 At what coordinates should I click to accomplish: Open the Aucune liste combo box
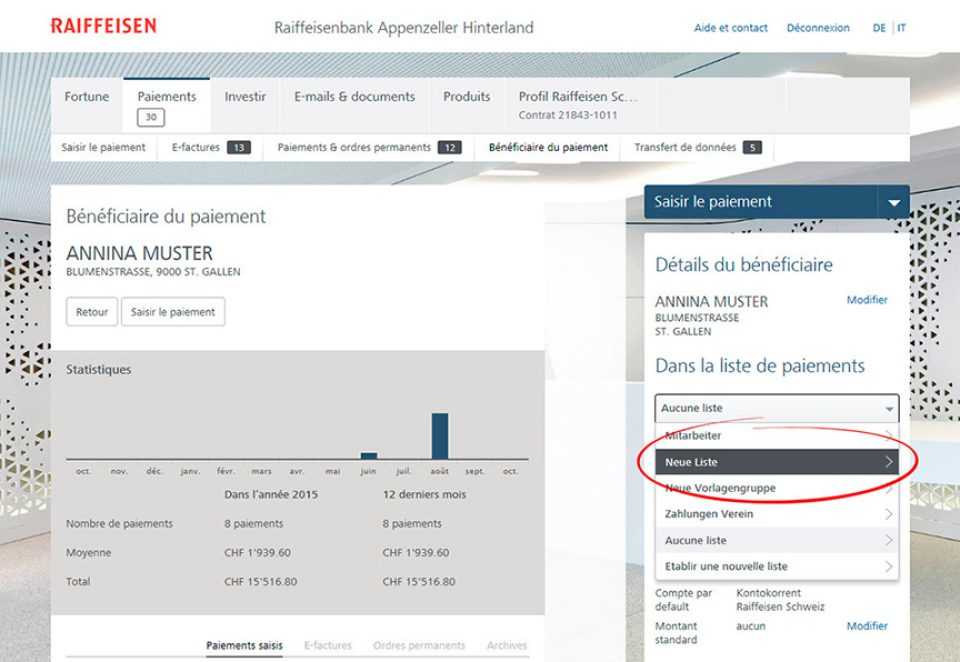(x=776, y=408)
